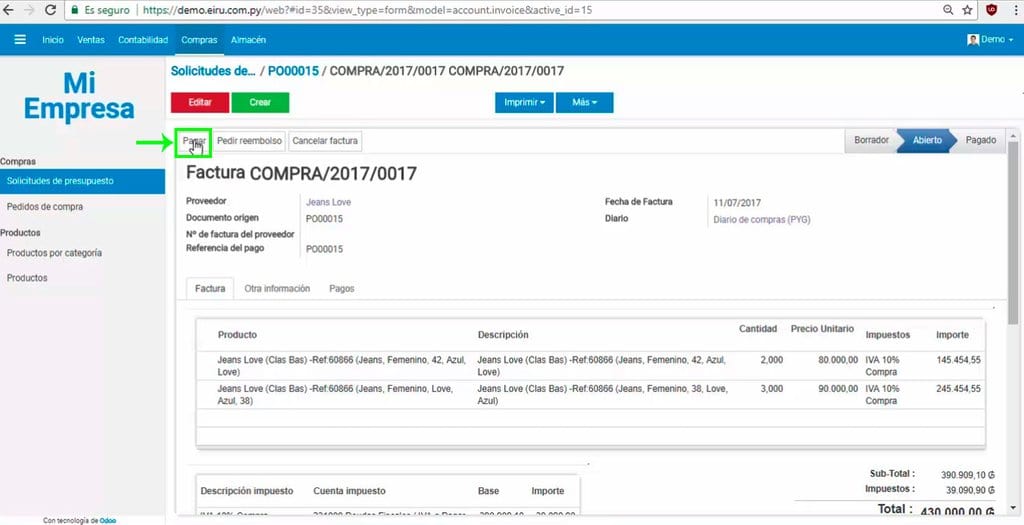The image size is (1024, 525).
Task: Open the uBlock extension icon
Action: click(x=992, y=10)
